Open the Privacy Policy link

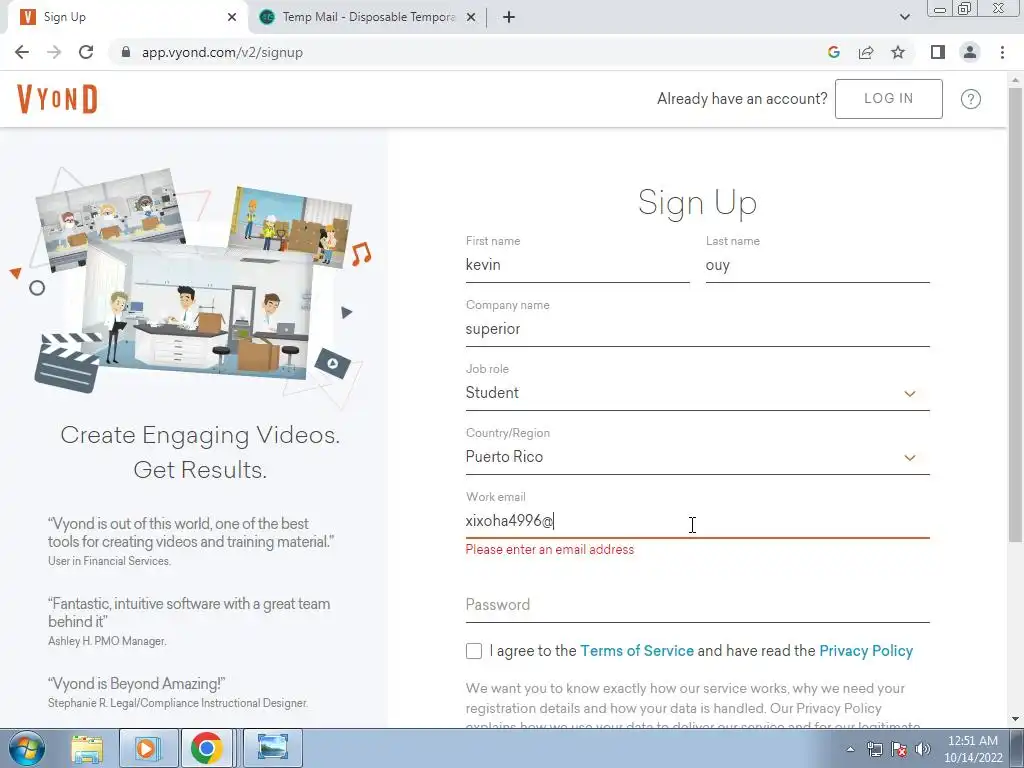click(866, 651)
